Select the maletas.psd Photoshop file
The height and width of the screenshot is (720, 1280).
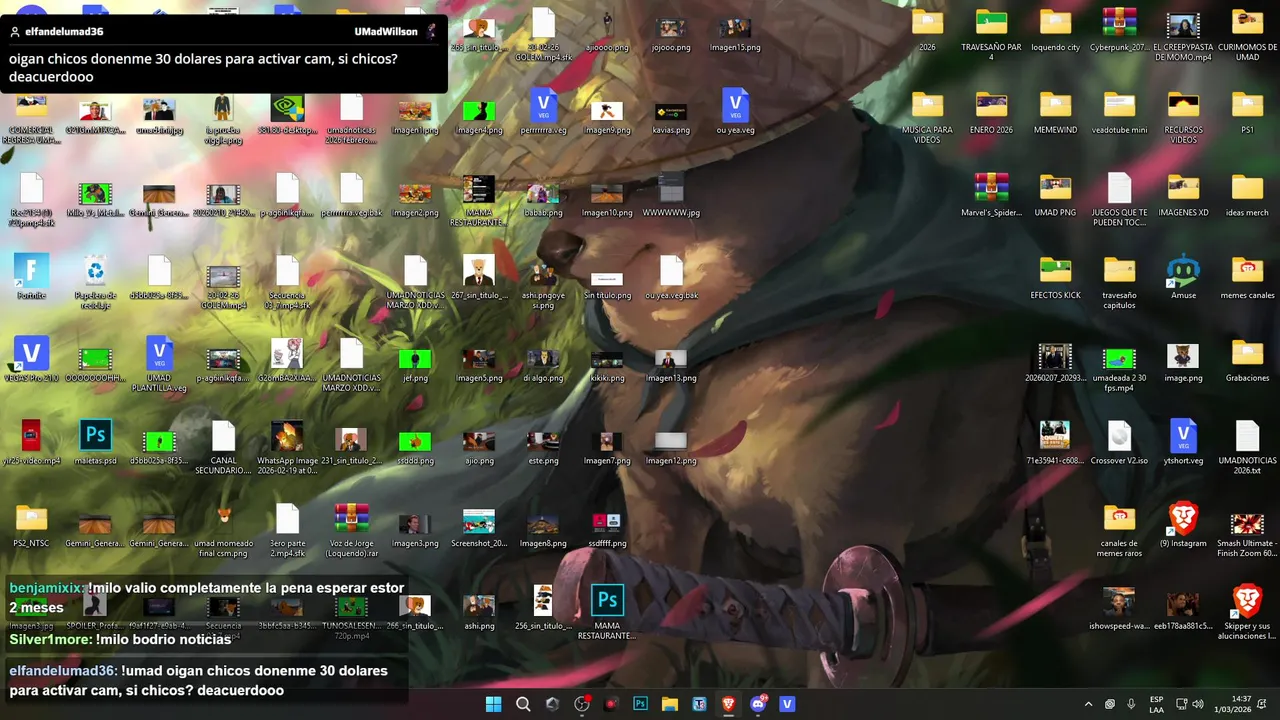click(x=95, y=443)
